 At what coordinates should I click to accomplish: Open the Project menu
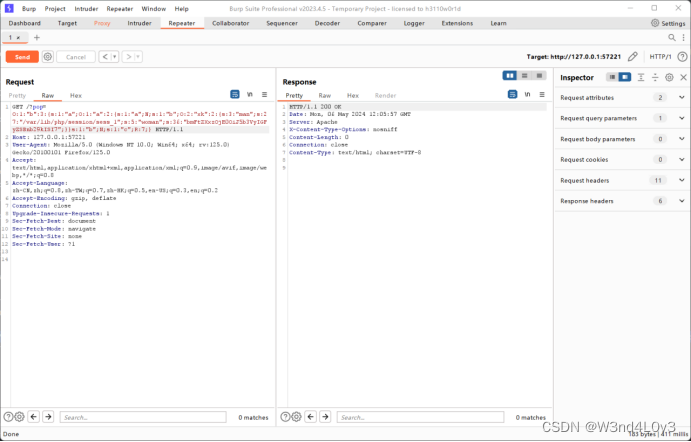[55, 9]
